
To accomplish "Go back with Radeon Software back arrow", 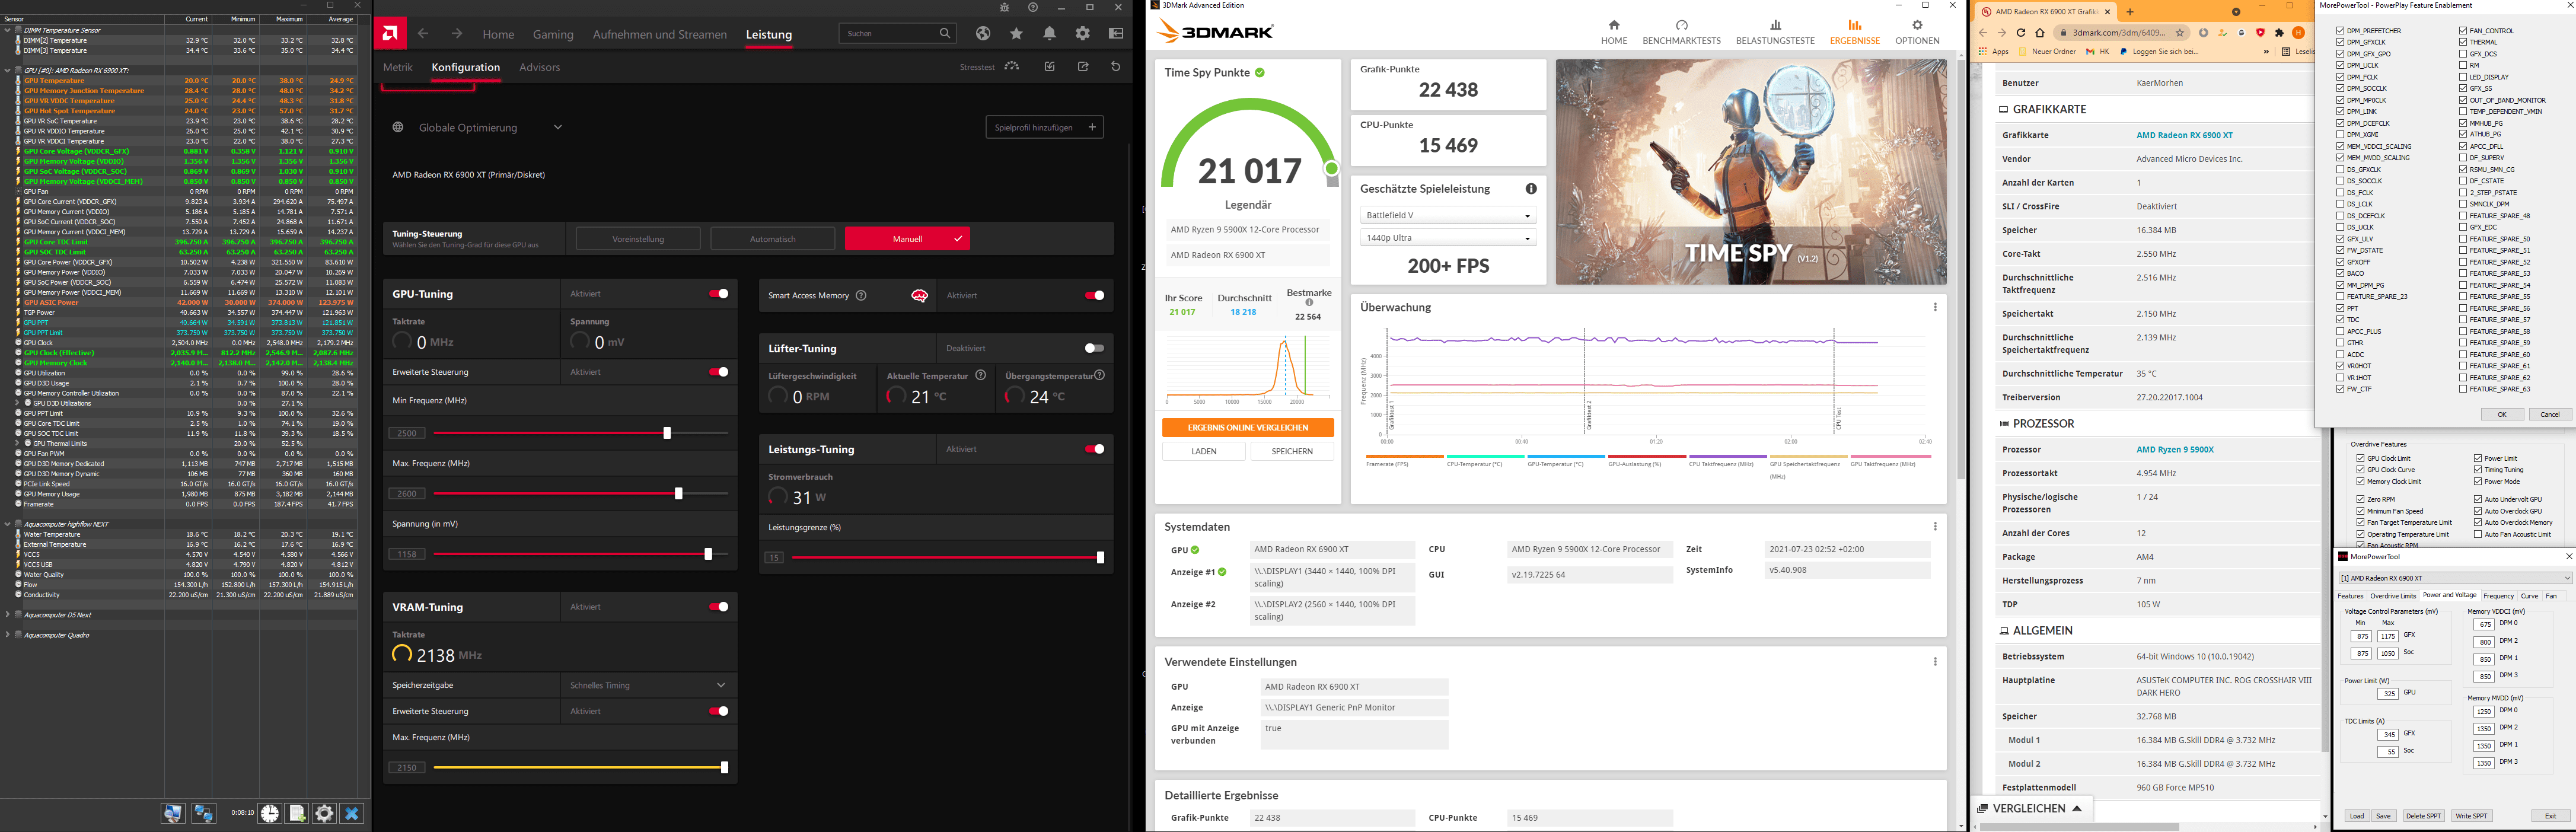I will coord(423,34).
